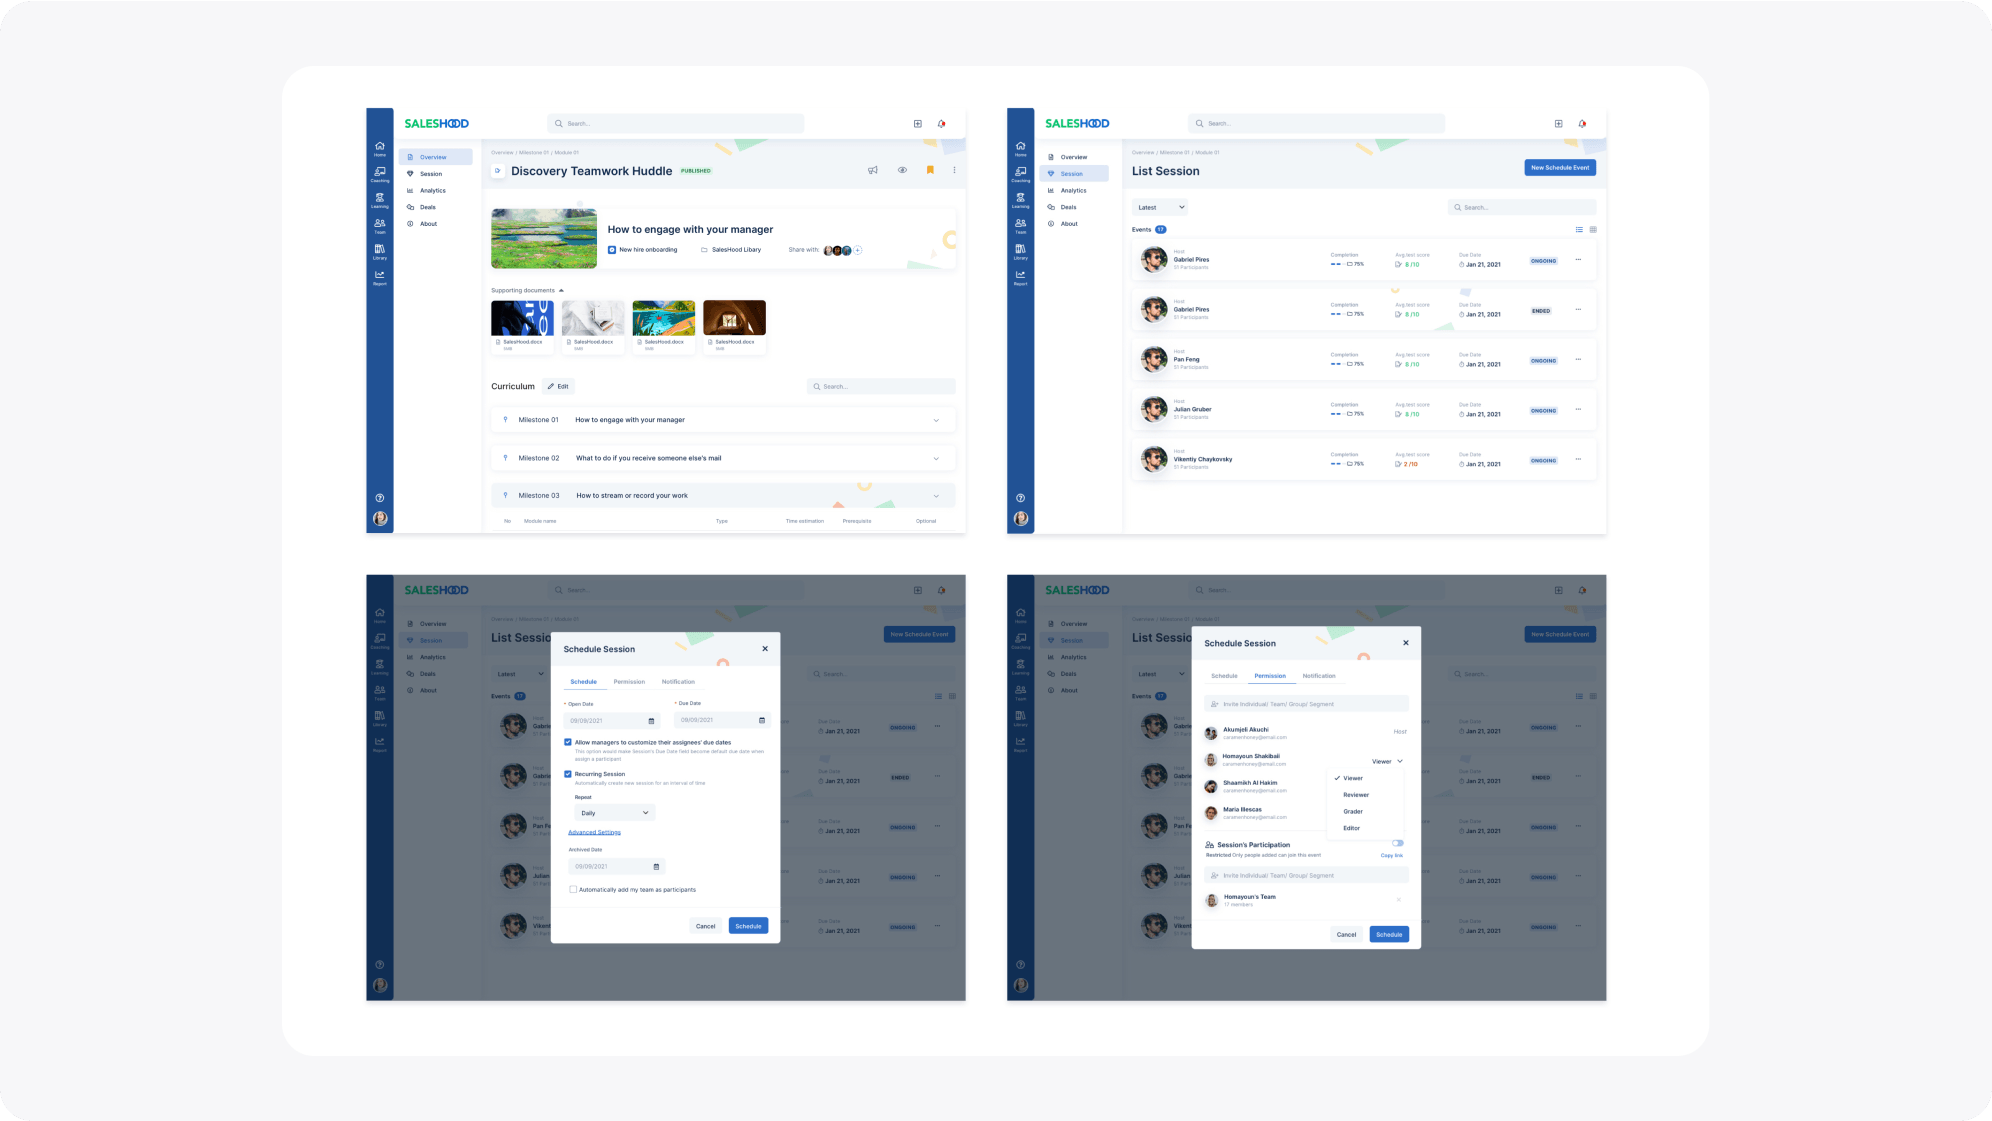
Task: Click Schedule button in dialog showing Open Date
Action: click(748, 926)
